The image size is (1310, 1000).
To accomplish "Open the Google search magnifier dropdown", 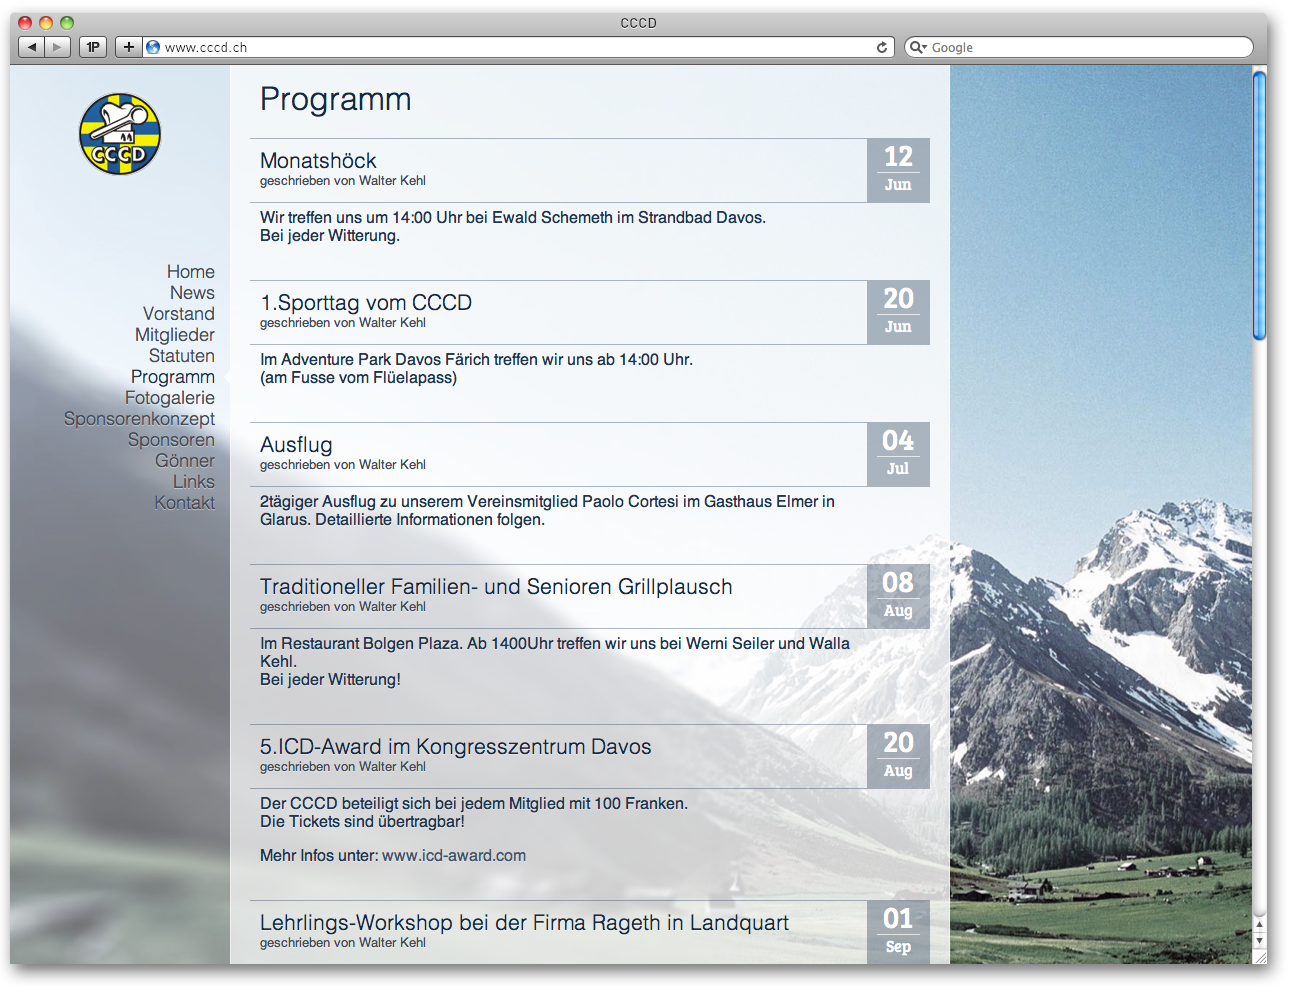I will coord(917,47).
